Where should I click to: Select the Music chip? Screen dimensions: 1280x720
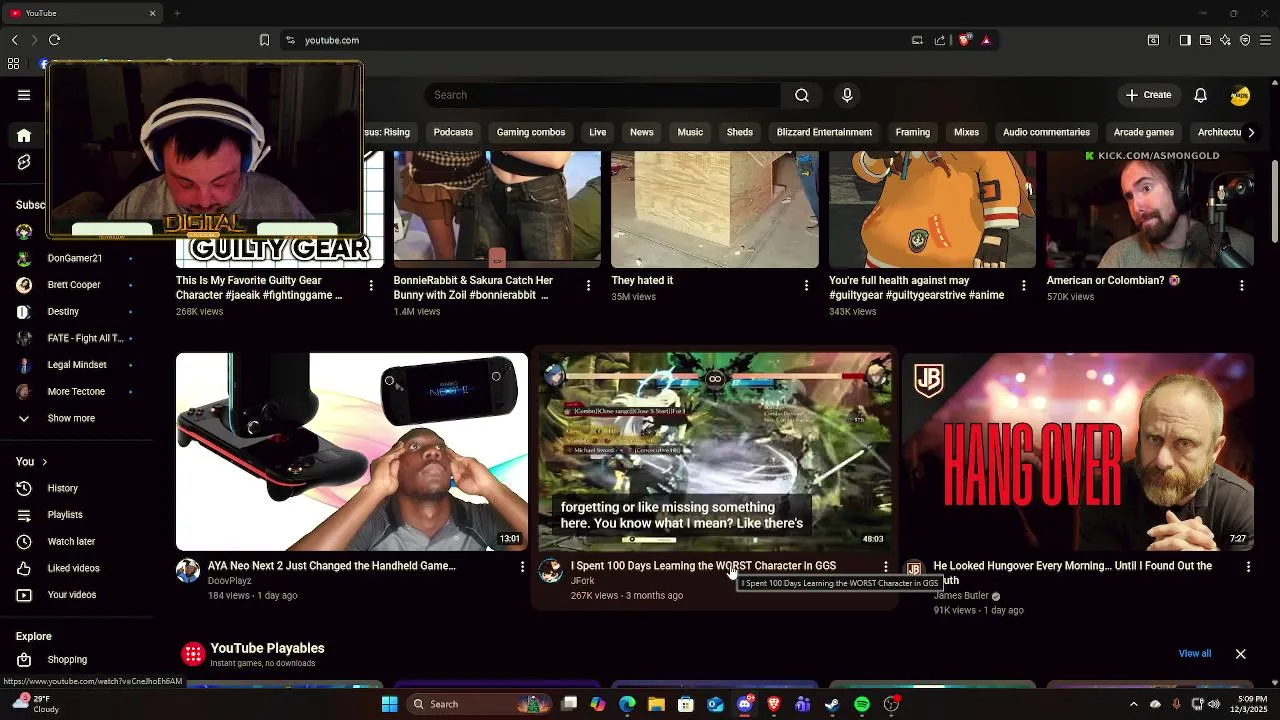pyautogui.click(x=690, y=132)
